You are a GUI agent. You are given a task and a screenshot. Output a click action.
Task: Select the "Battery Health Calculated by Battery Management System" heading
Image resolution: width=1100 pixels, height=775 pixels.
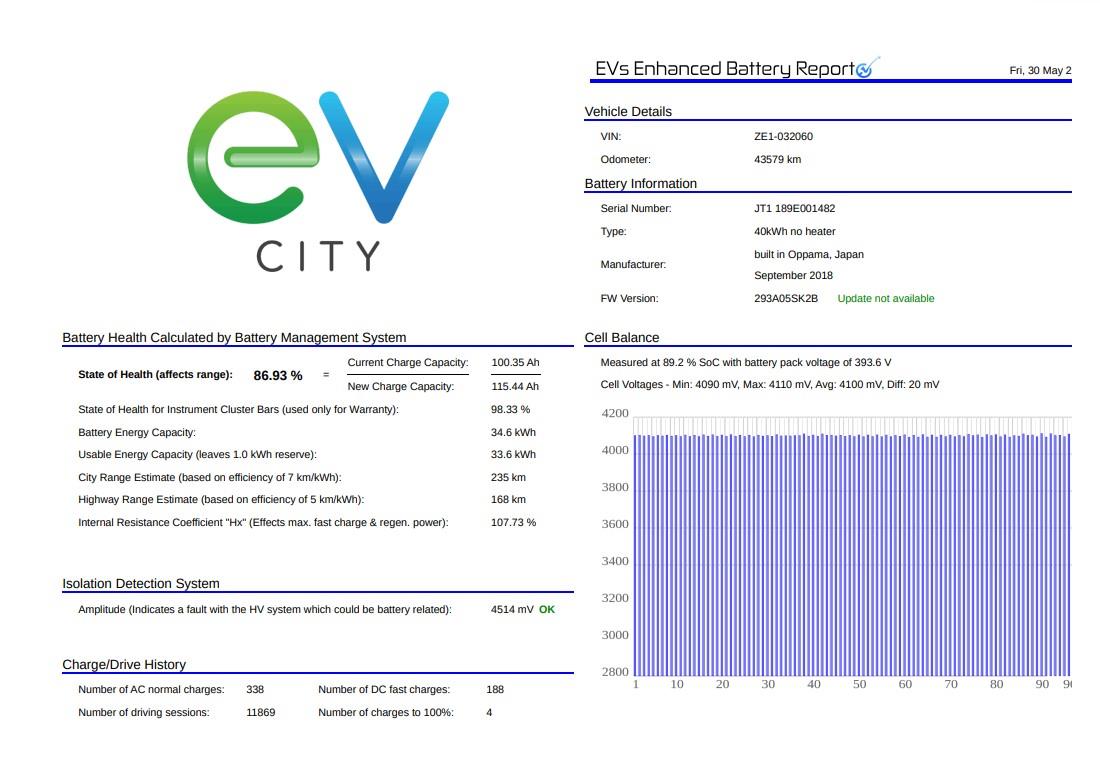(234, 337)
